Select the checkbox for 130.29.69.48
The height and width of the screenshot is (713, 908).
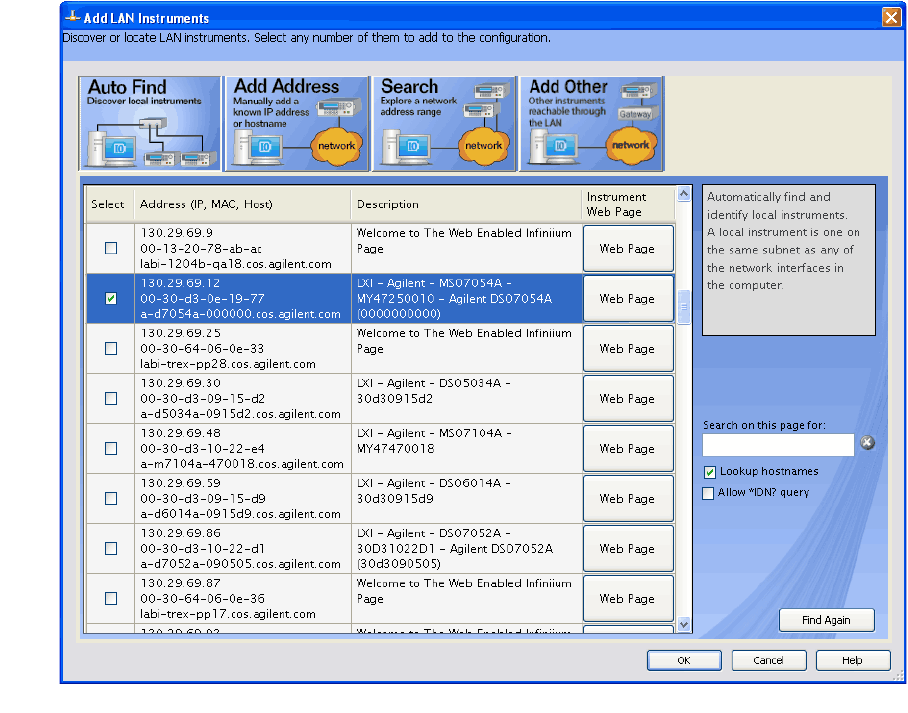pos(111,448)
